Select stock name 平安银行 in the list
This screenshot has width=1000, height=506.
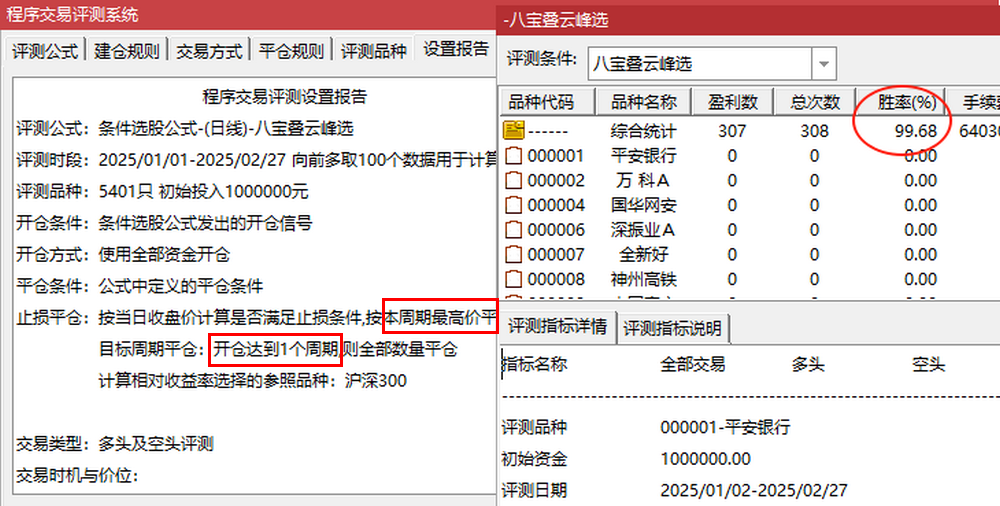tap(643, 156)
